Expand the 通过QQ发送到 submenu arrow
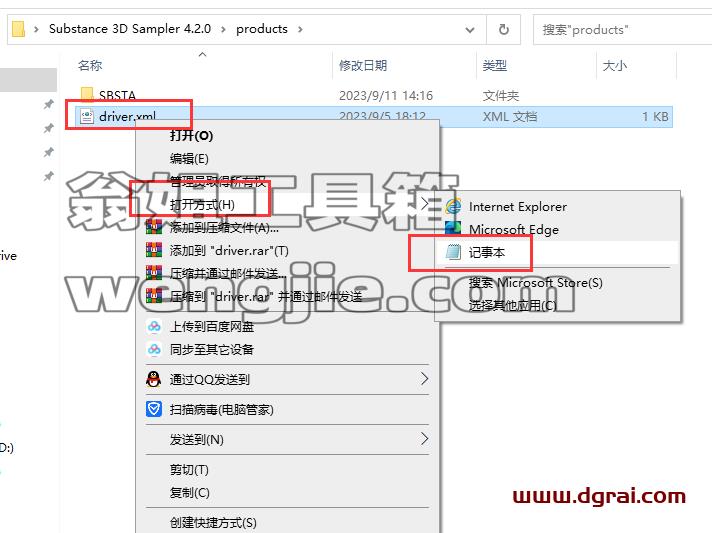Screen dimensions: 712x533 pyautogui.click(x=424, y=378)
